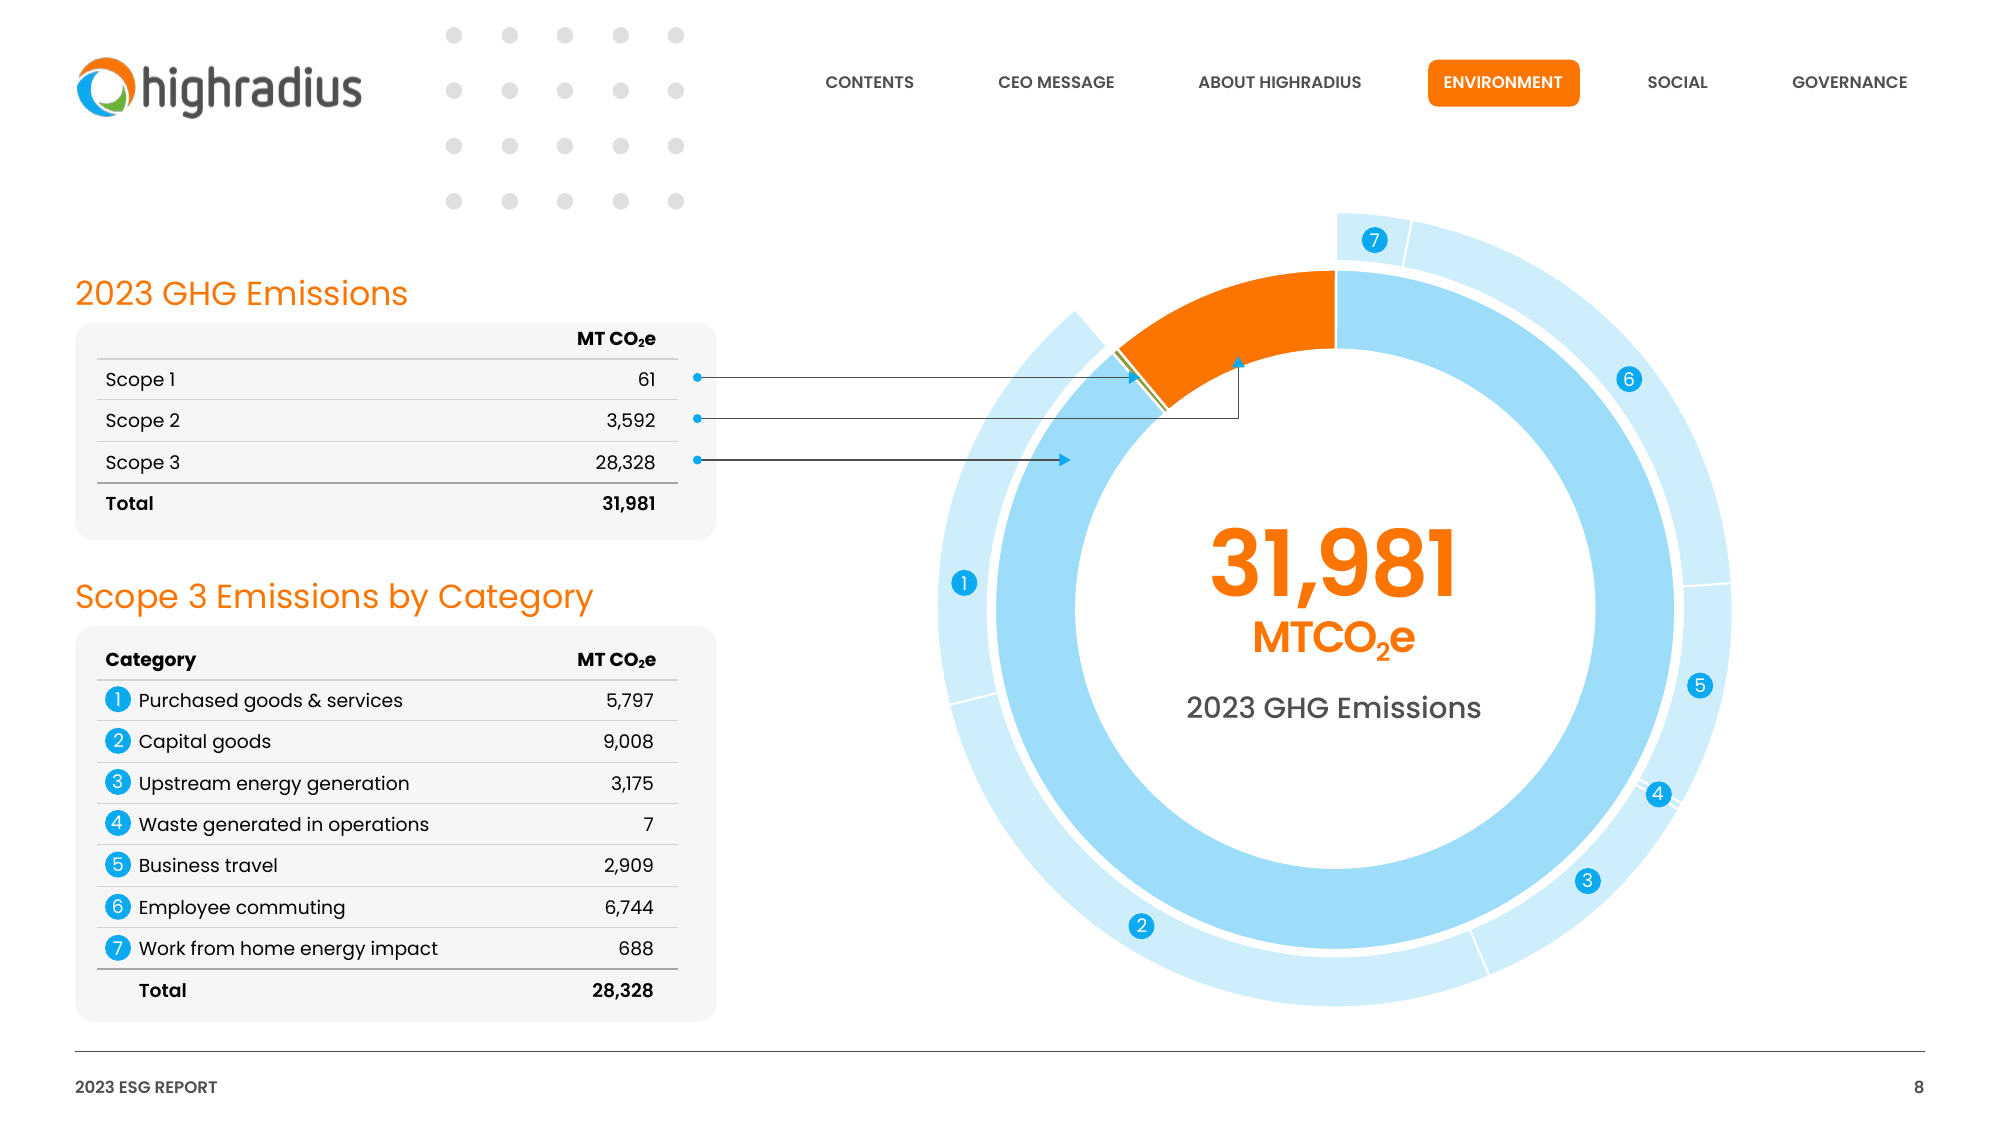Click chart marker number 6
This screenshot has height=1125, width=2000.
(1629, 379)
